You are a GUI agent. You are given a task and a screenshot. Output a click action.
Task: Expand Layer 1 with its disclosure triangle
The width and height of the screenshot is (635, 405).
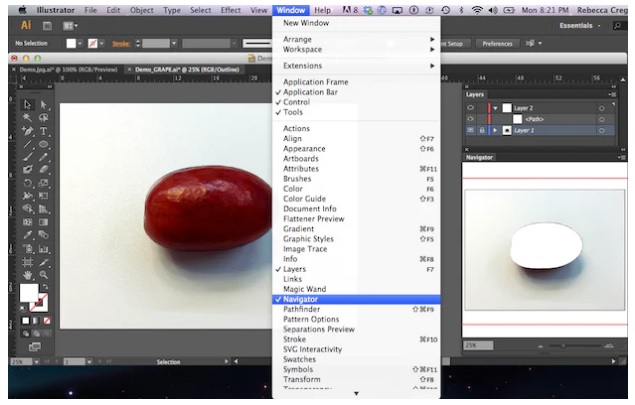[x=495, y=130]
